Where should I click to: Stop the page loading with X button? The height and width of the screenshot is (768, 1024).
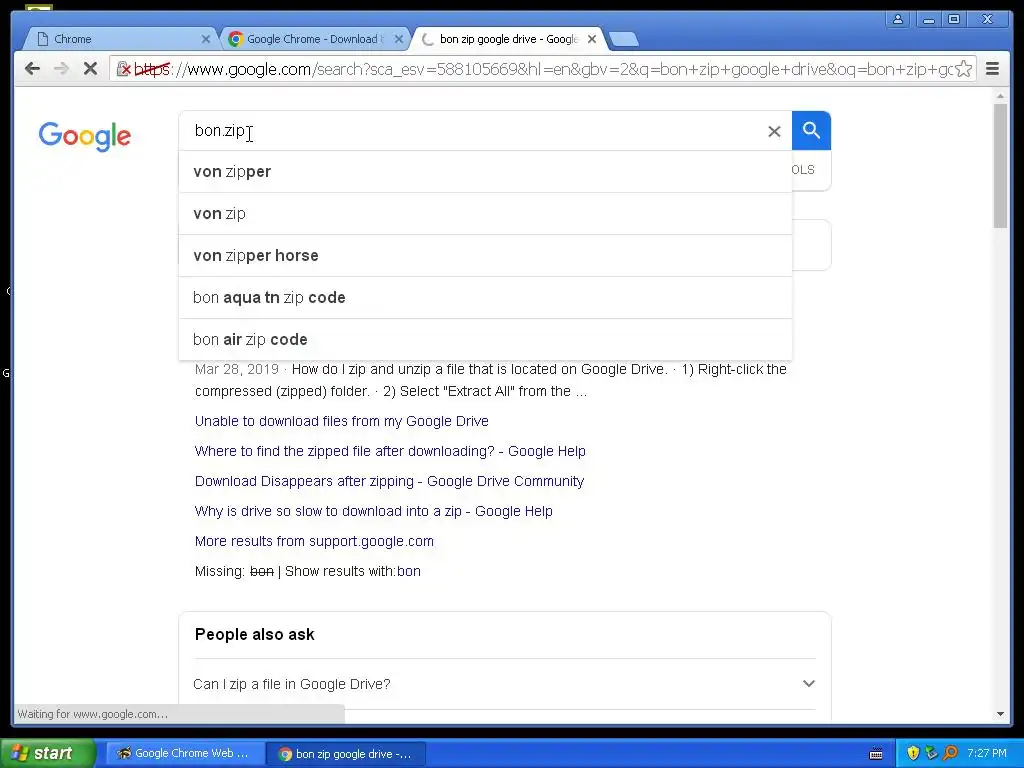click(90, 69)
